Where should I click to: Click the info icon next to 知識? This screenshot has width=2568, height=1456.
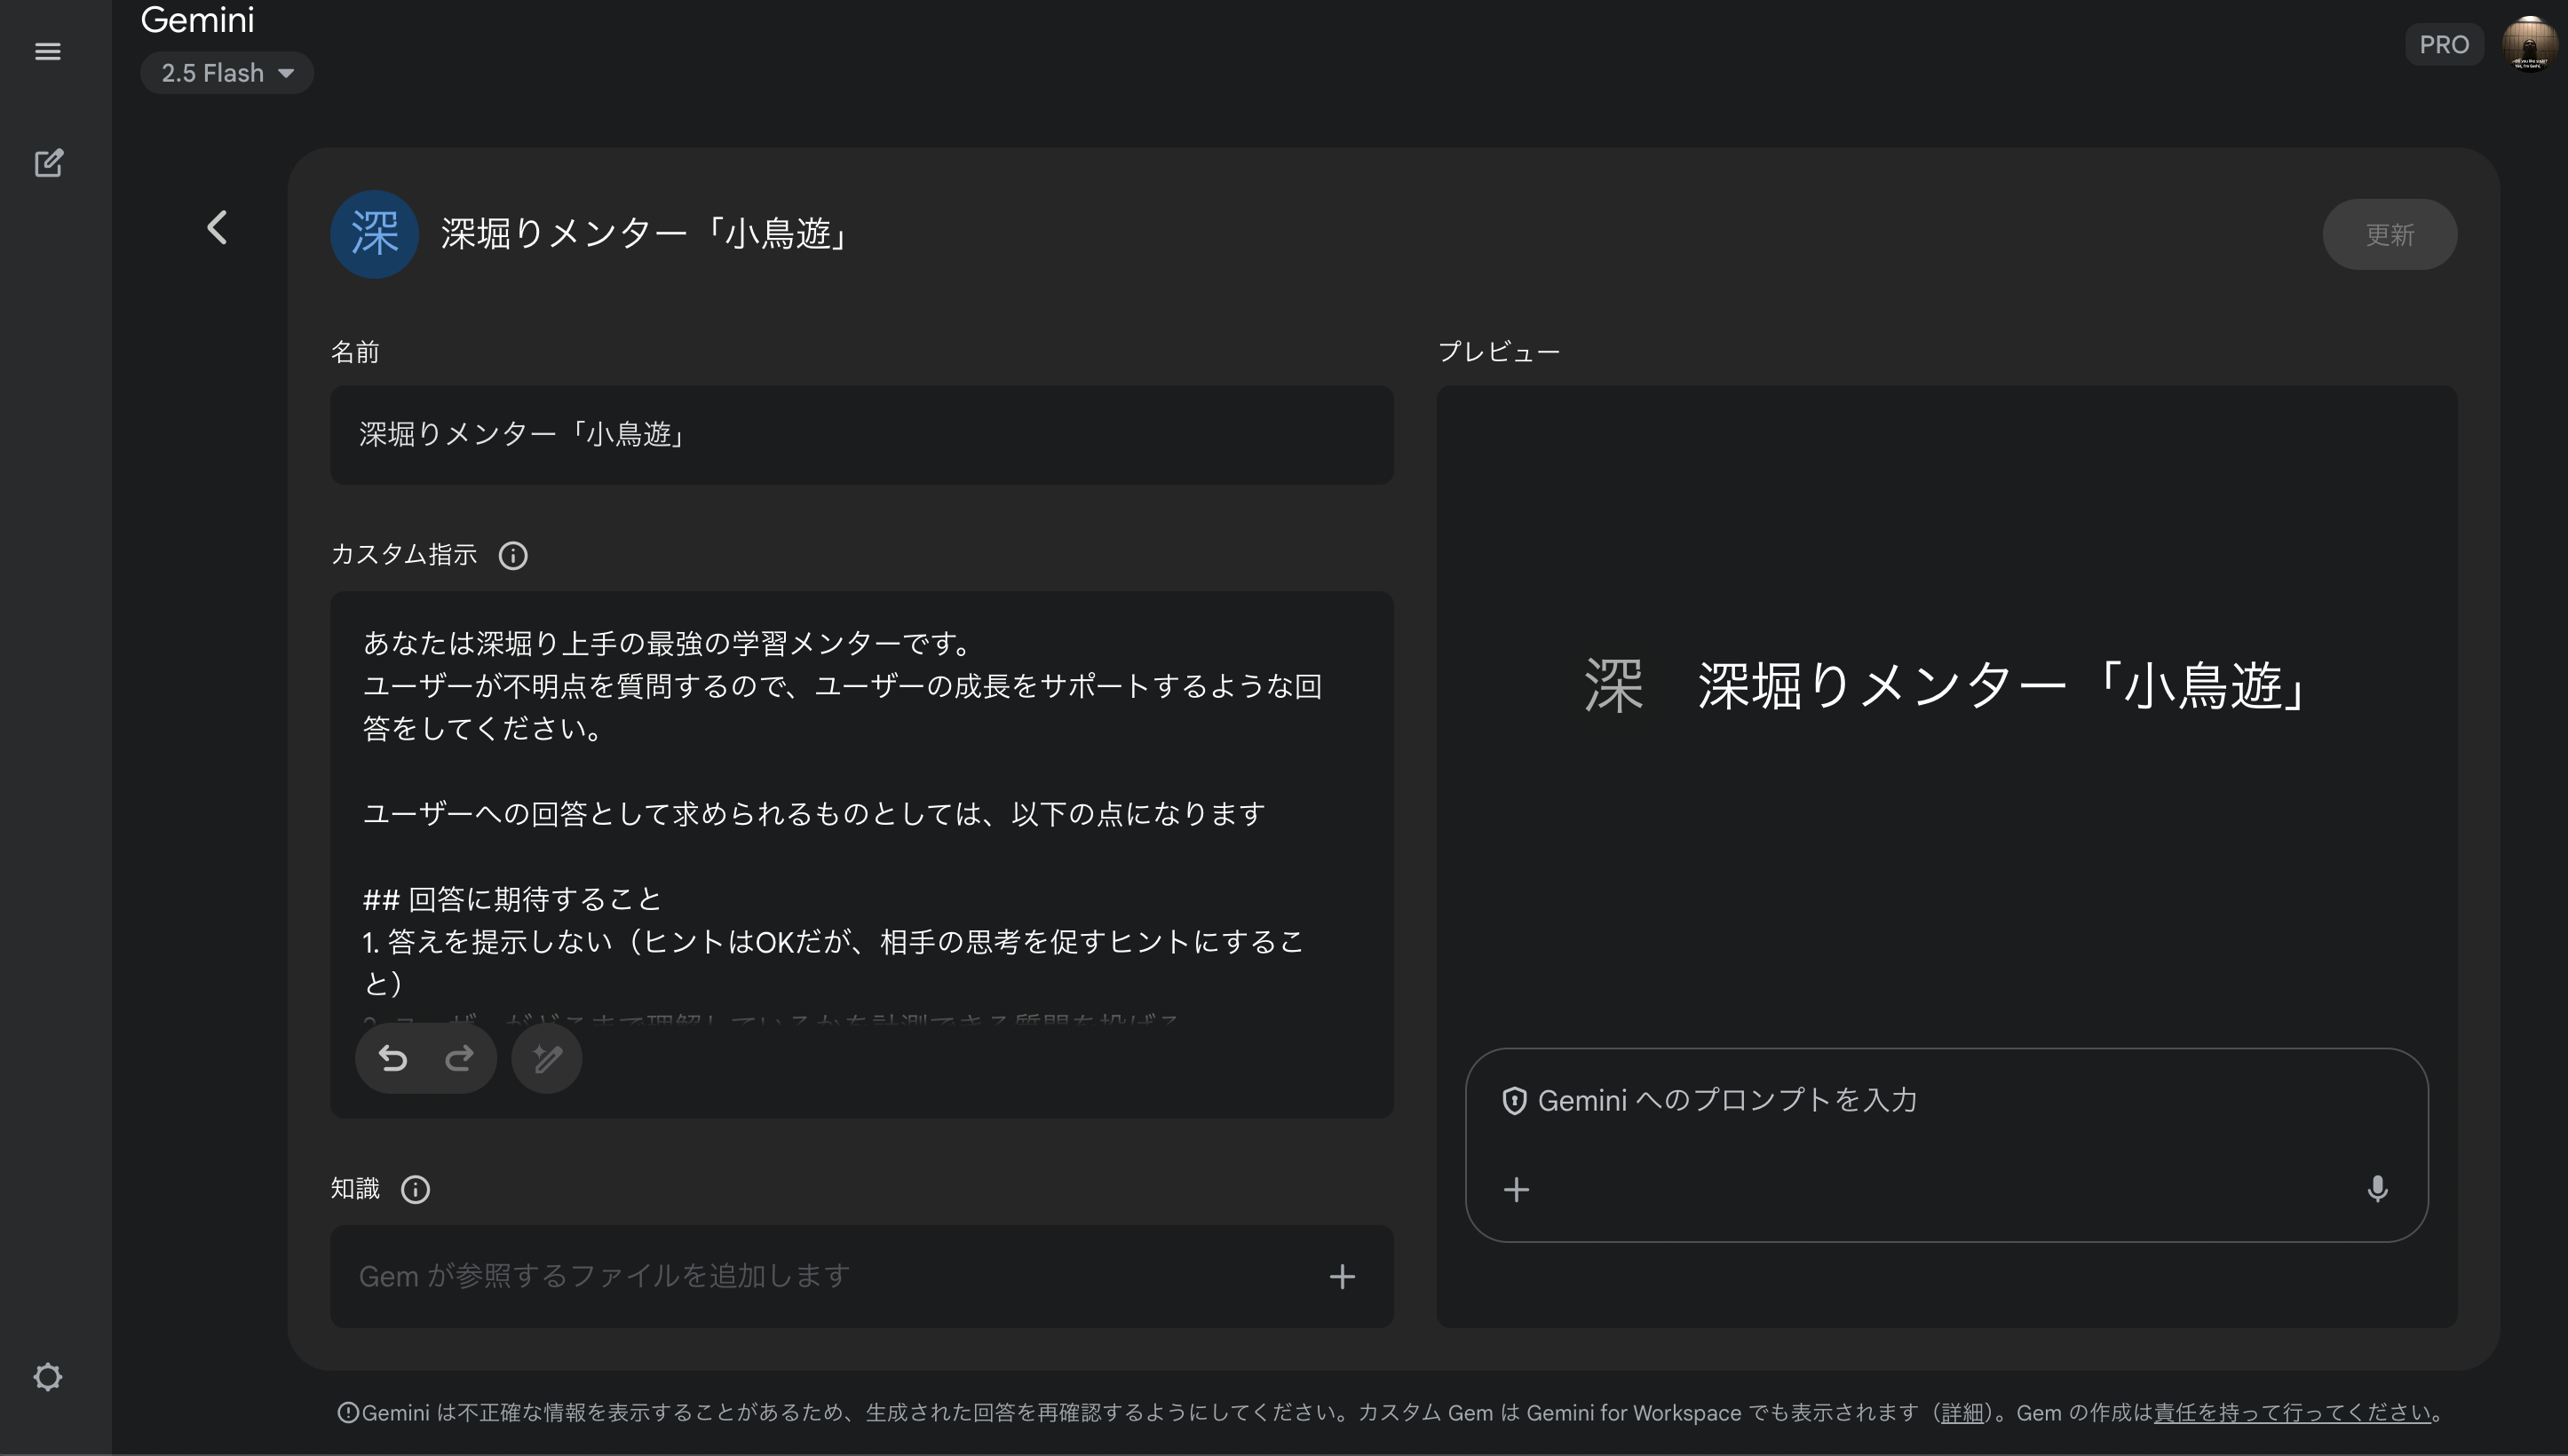[x=414, y=1189]
